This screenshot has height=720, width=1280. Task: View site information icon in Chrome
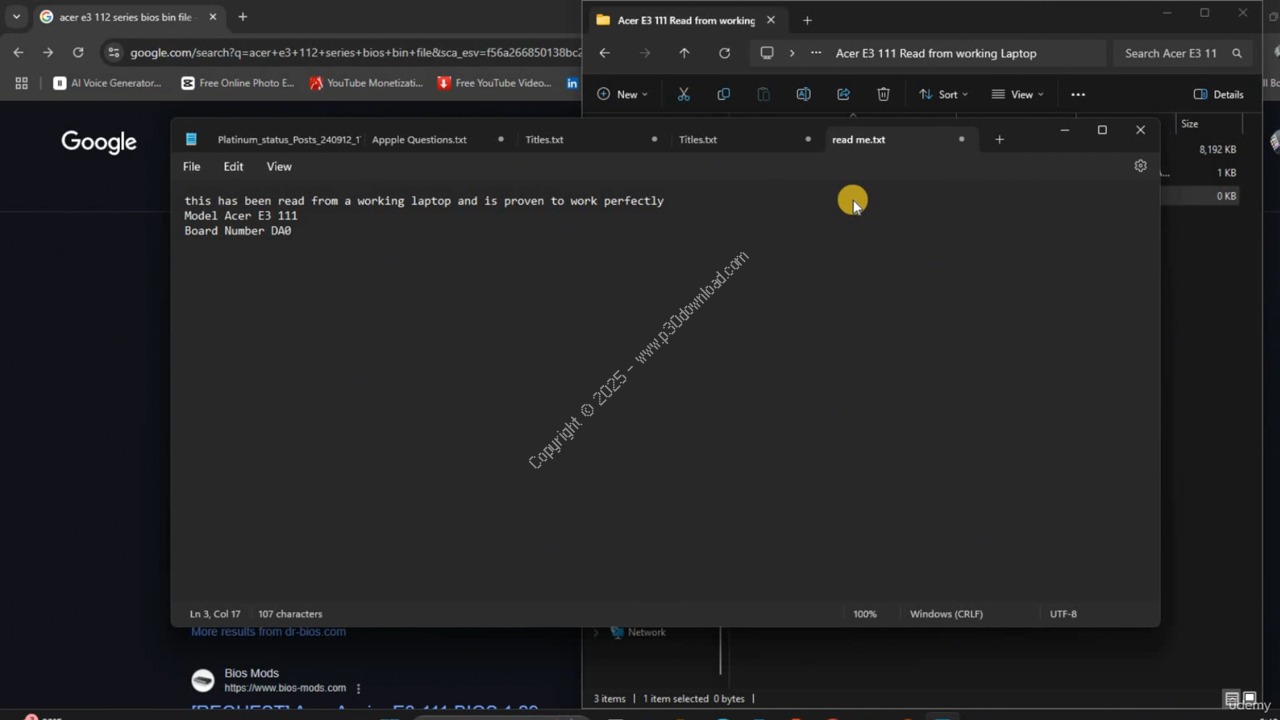[x=113, y=52]
